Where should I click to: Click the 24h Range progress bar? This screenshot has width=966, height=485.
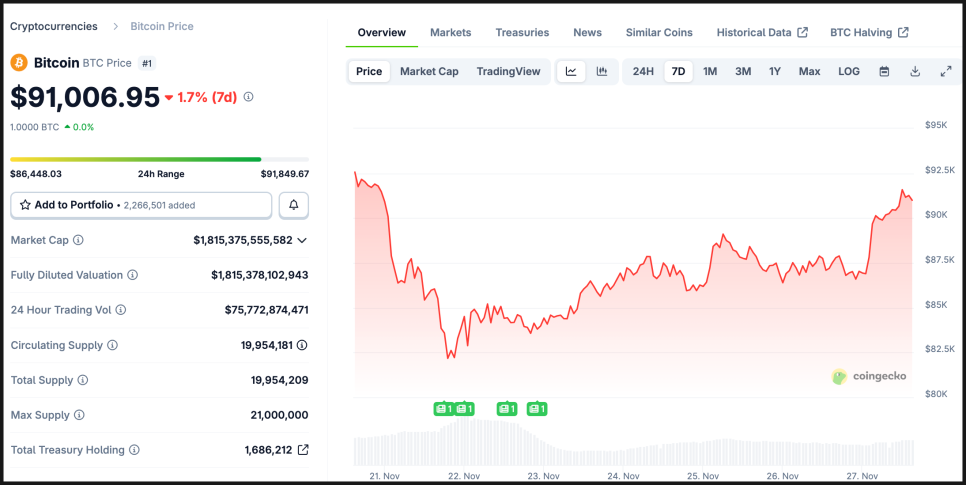pyautogui.click(x=159, y=159)
